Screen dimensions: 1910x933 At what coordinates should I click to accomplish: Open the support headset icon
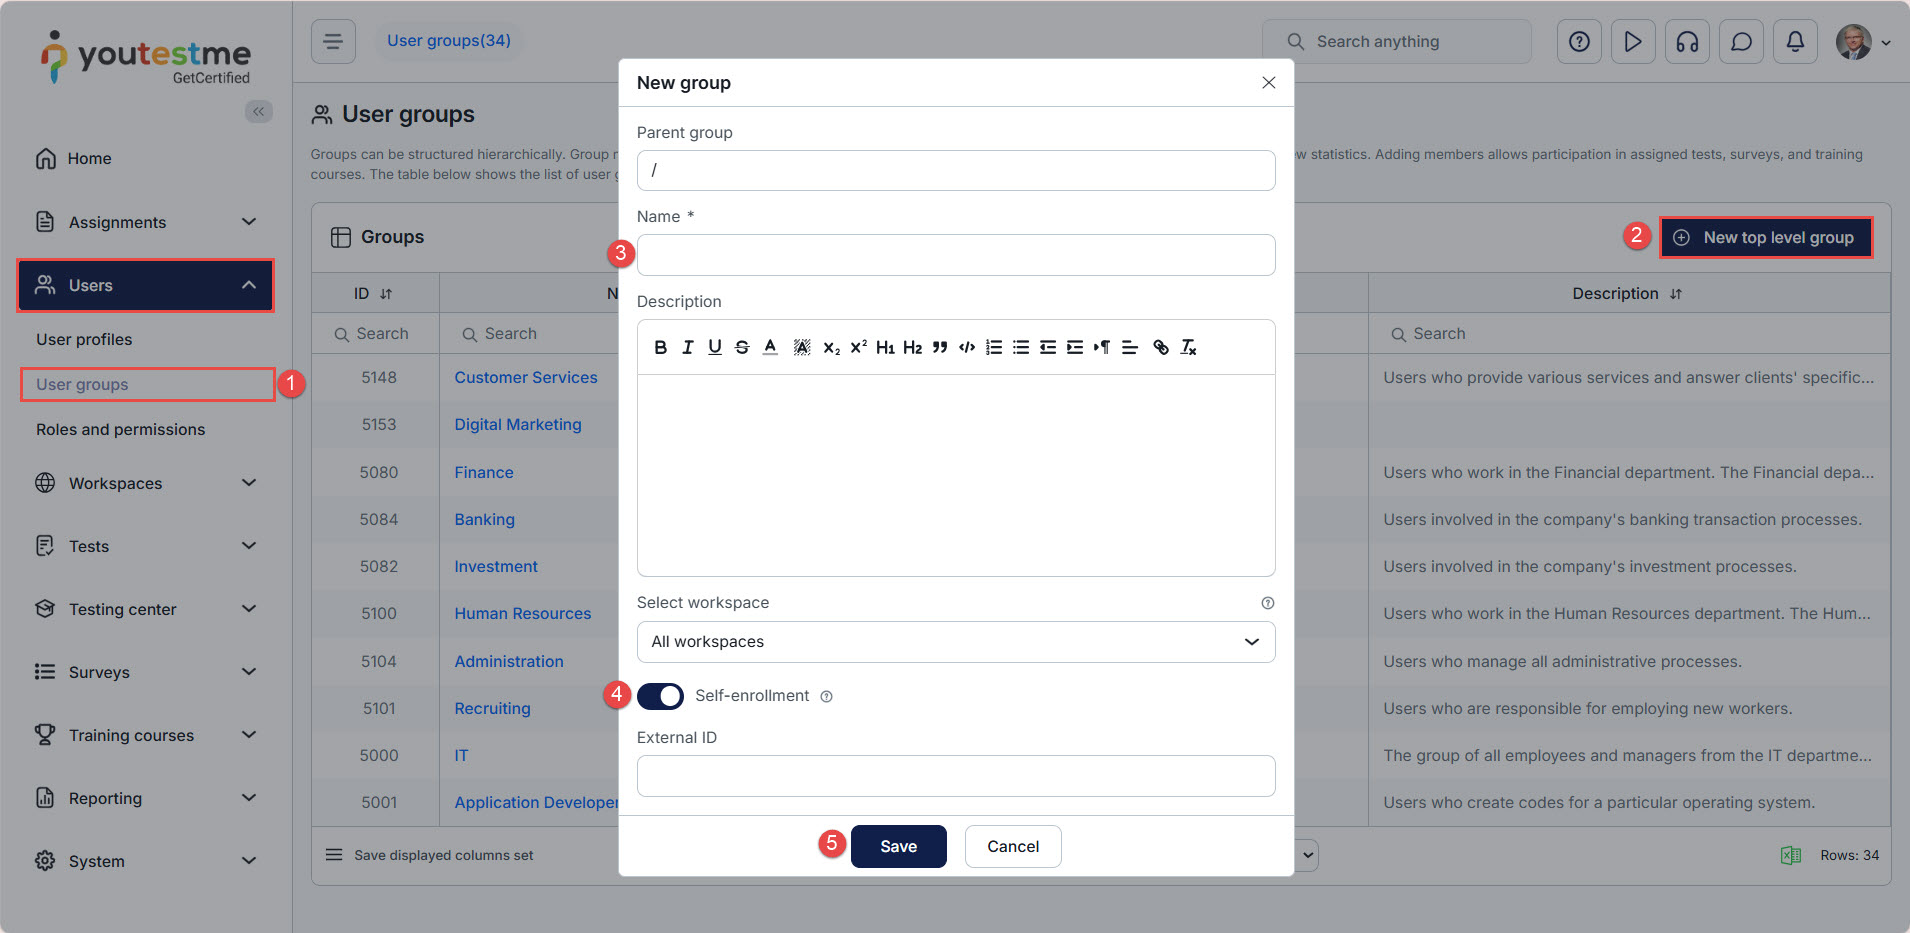[x=1687, y=41]
